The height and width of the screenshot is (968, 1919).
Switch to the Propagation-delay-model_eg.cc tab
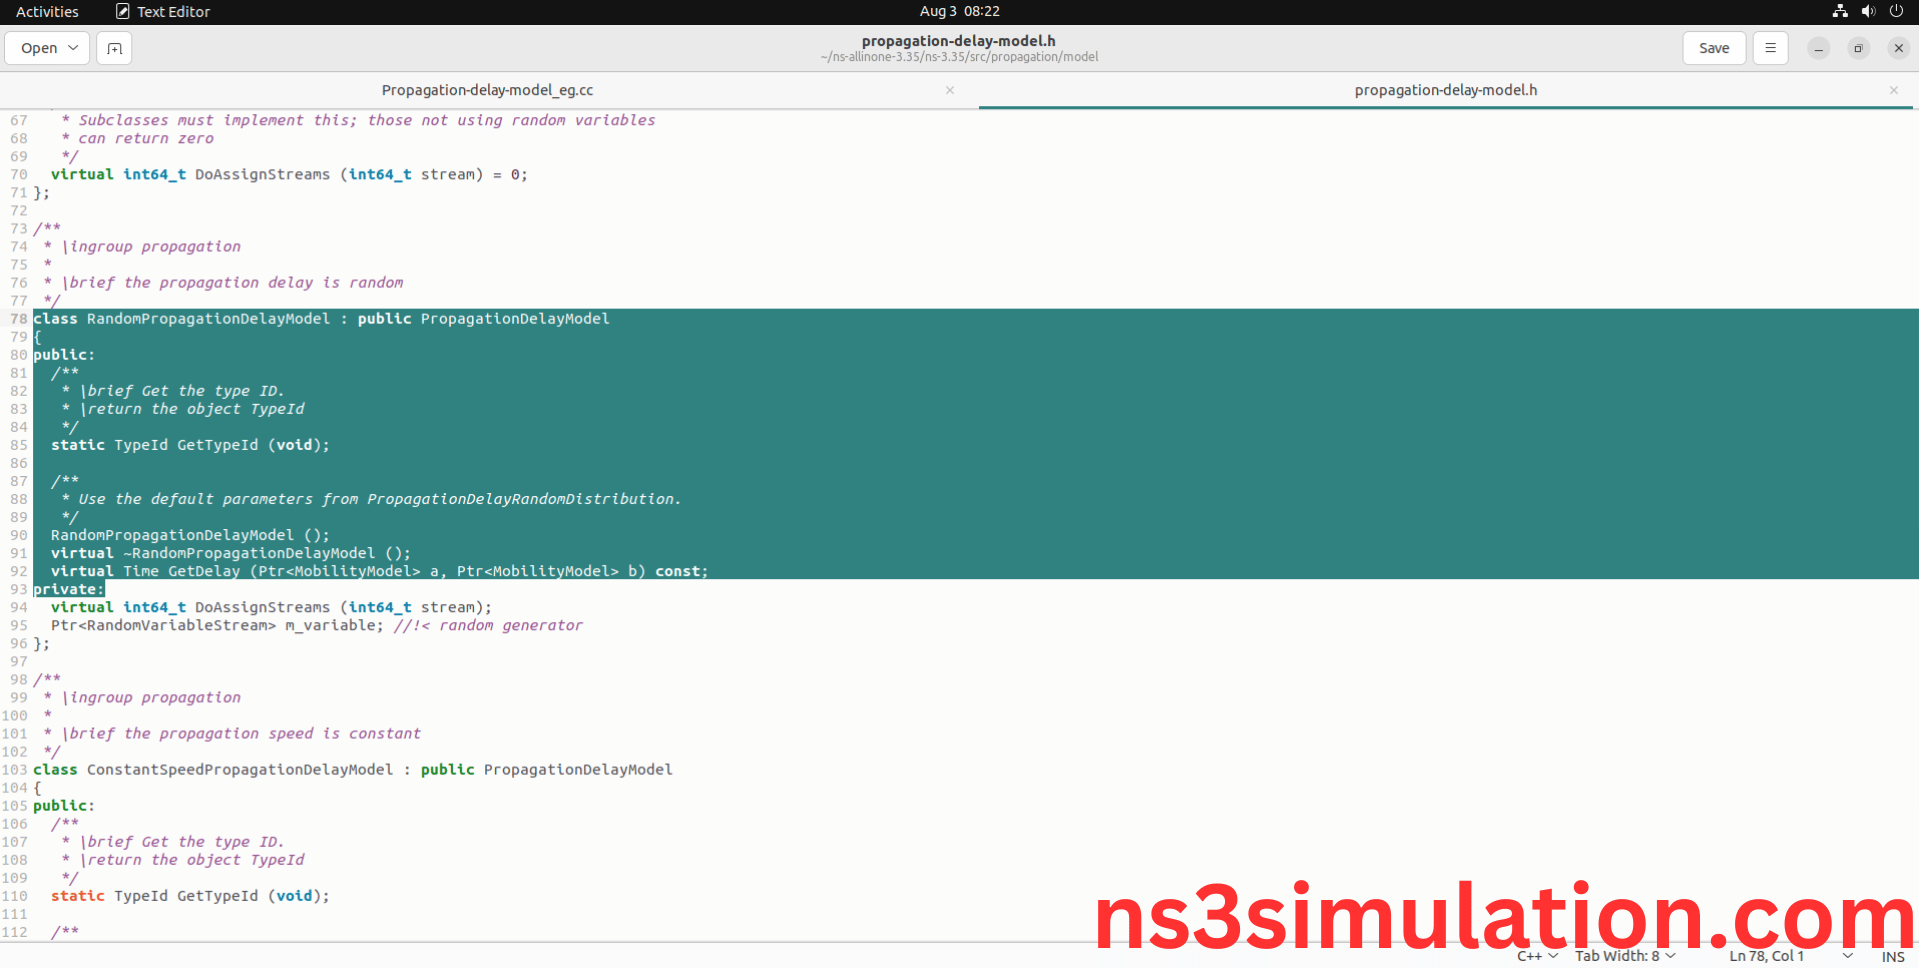tap(487, 89)
